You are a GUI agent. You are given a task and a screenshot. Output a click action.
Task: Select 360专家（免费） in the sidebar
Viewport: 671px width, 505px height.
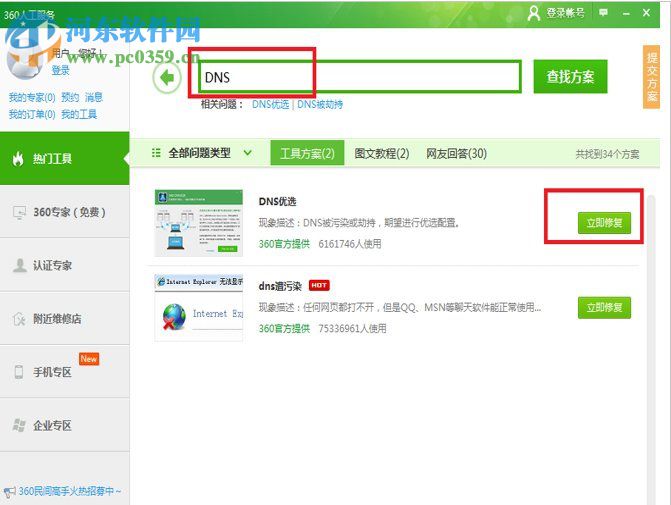point(65,212)
